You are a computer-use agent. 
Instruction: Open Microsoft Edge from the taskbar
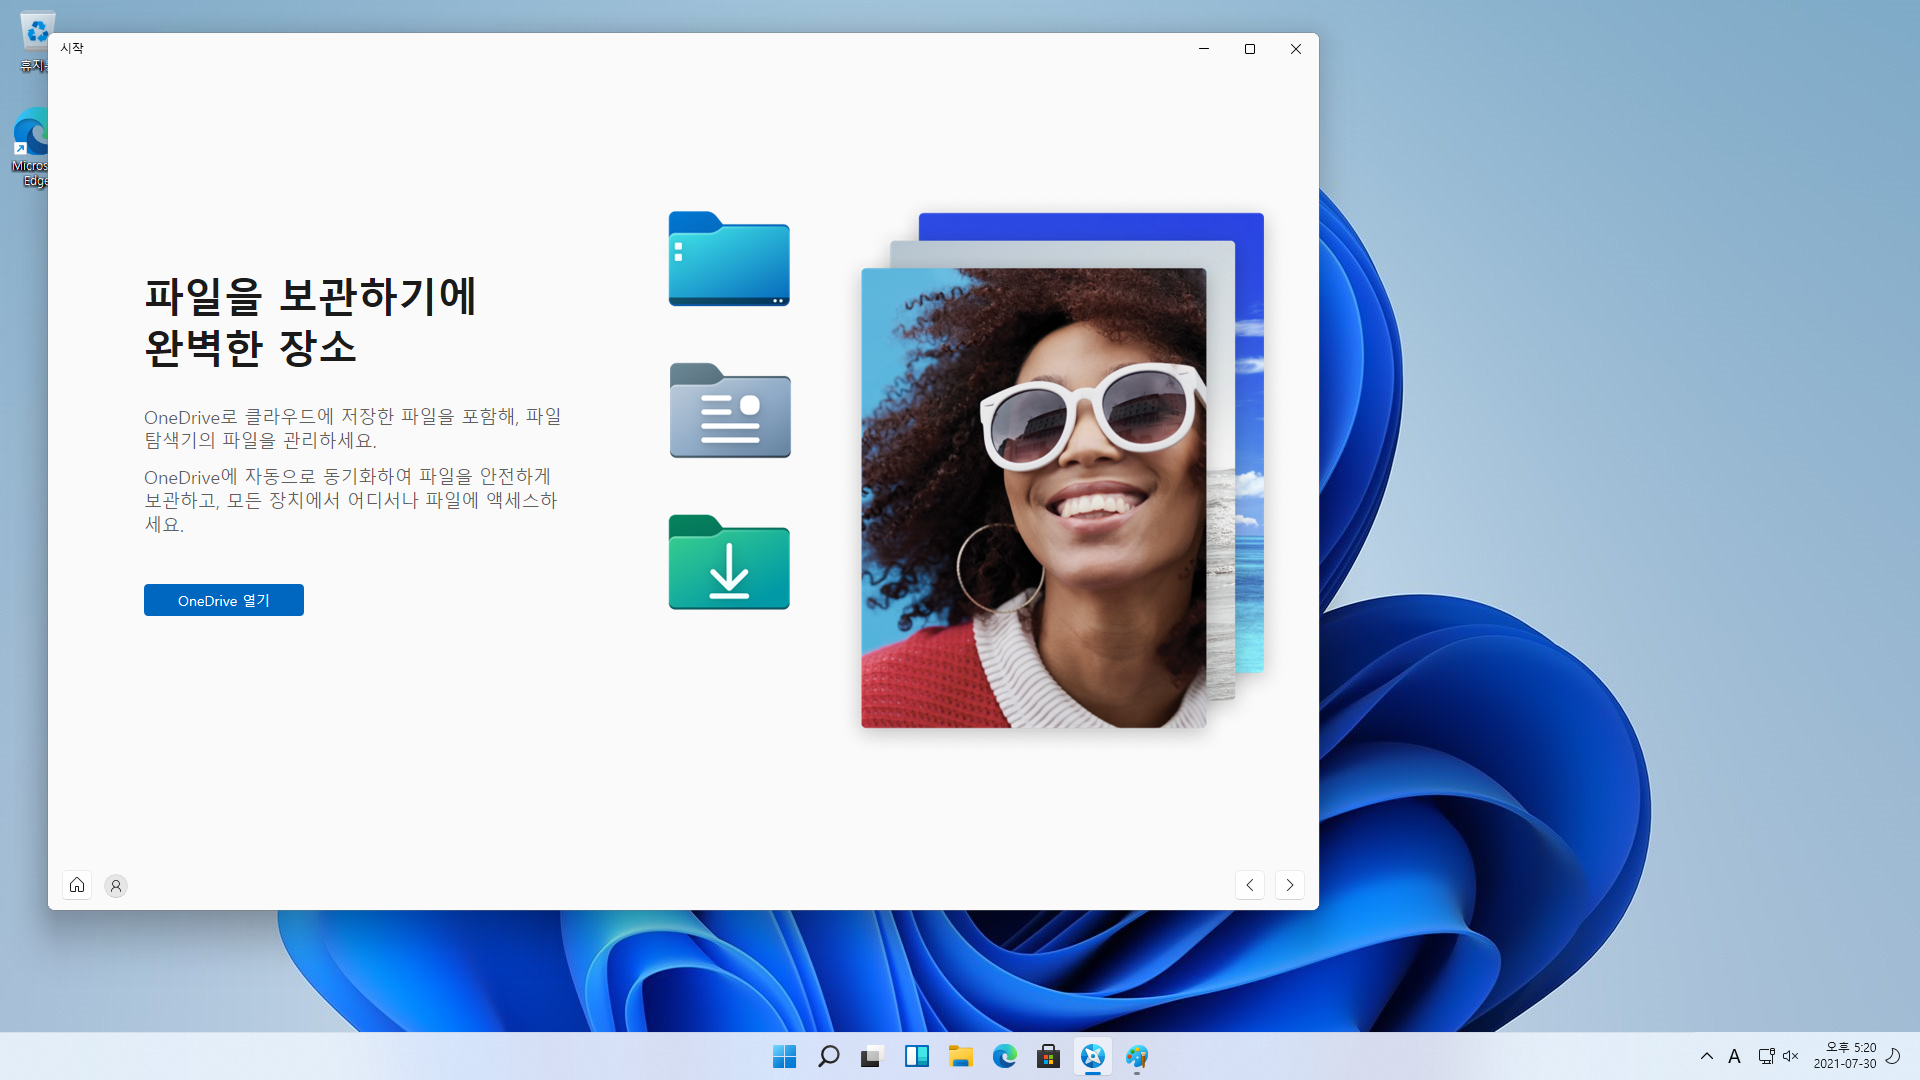click(x=1005, y=1056)
